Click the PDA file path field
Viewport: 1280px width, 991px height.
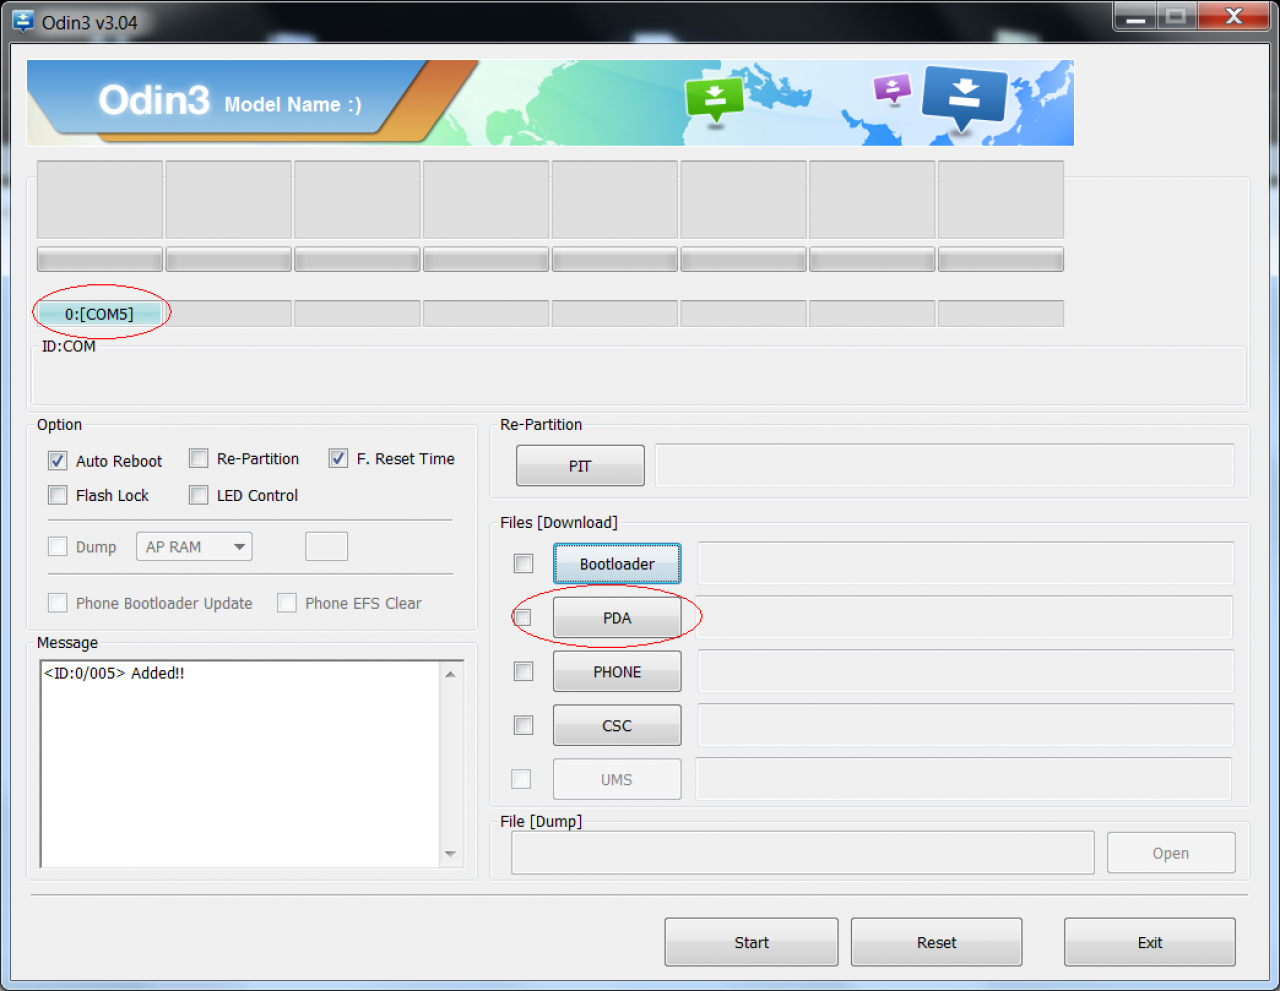[x=965, y=618]
